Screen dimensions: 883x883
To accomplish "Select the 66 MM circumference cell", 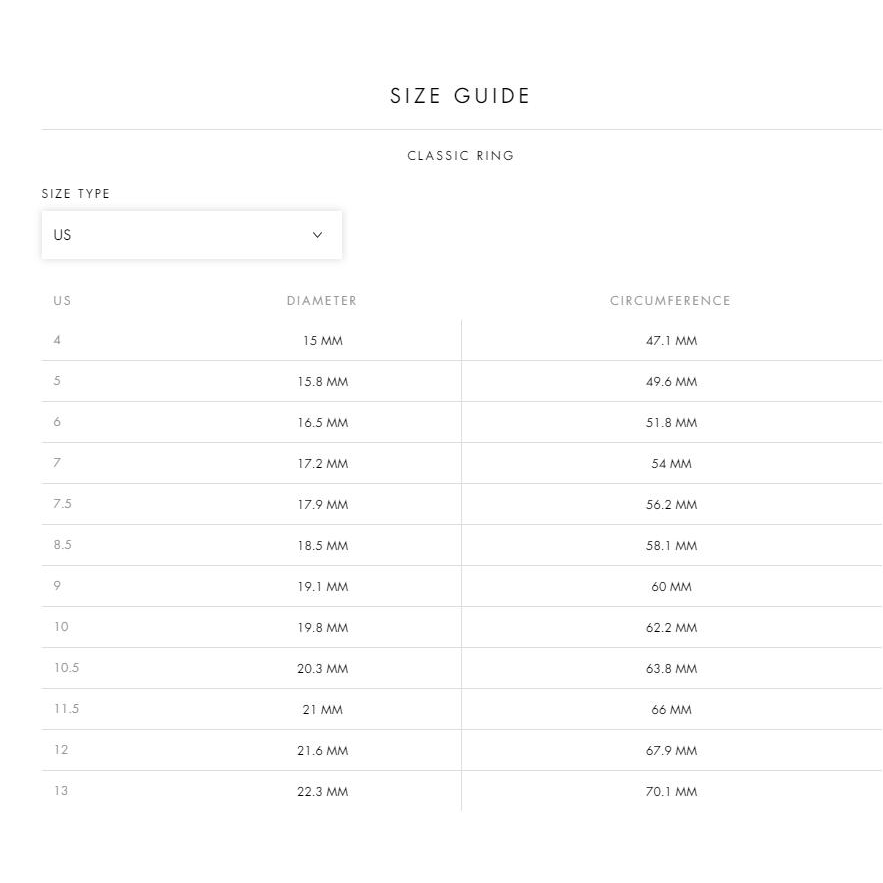I will [x=671, y=710].
